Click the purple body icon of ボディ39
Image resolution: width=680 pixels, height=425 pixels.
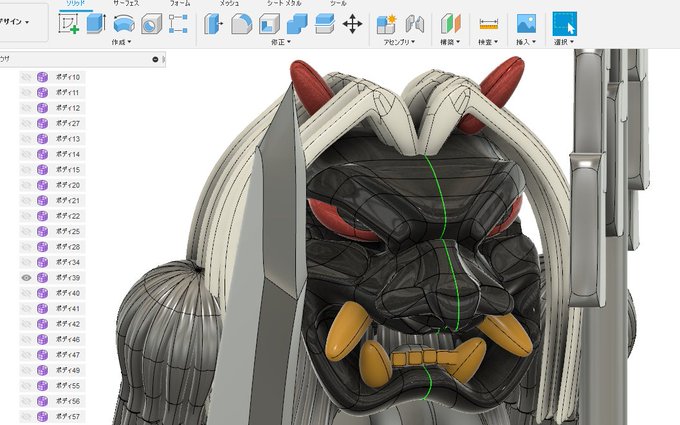point(42,278)
